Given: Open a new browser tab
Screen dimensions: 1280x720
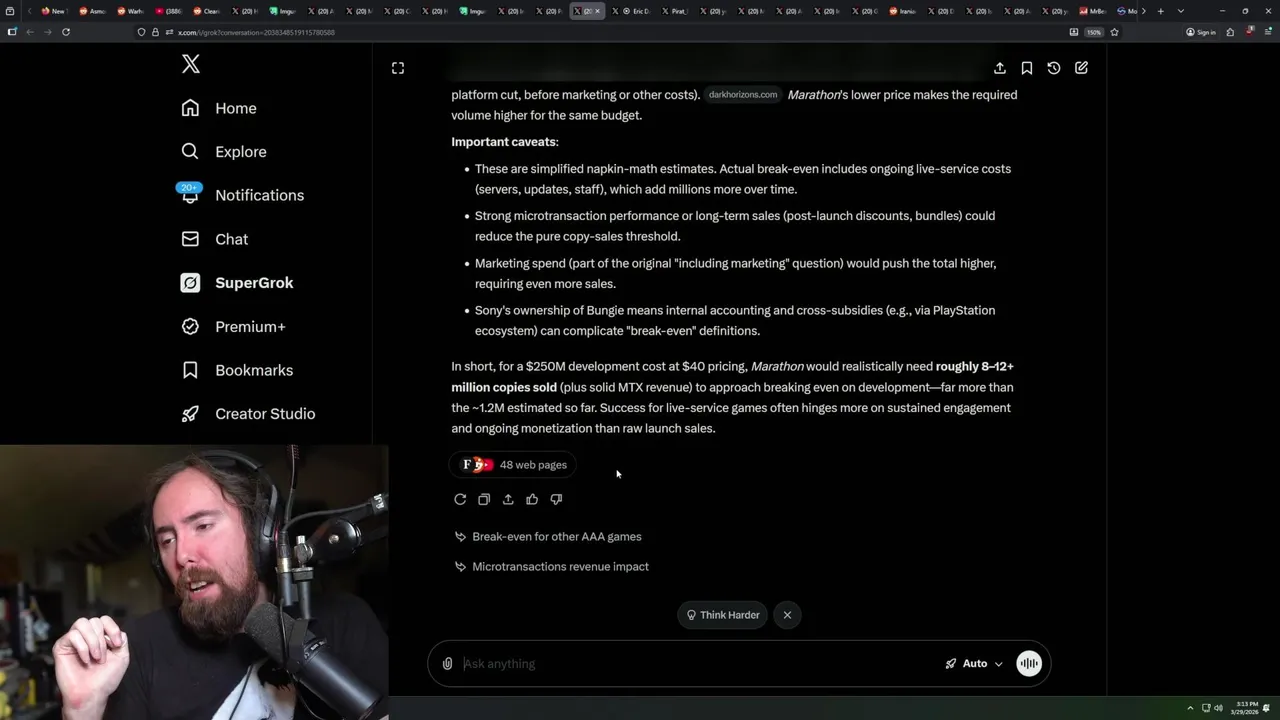Looking at the screenshot, I should tap(1160, 11).
